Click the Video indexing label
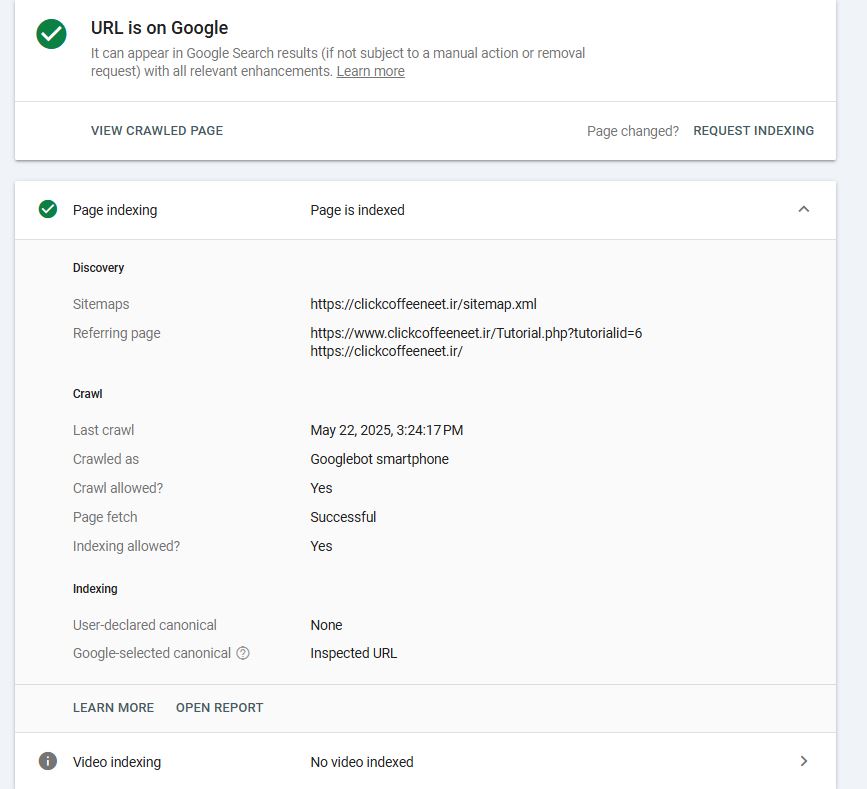 (117, 762)
